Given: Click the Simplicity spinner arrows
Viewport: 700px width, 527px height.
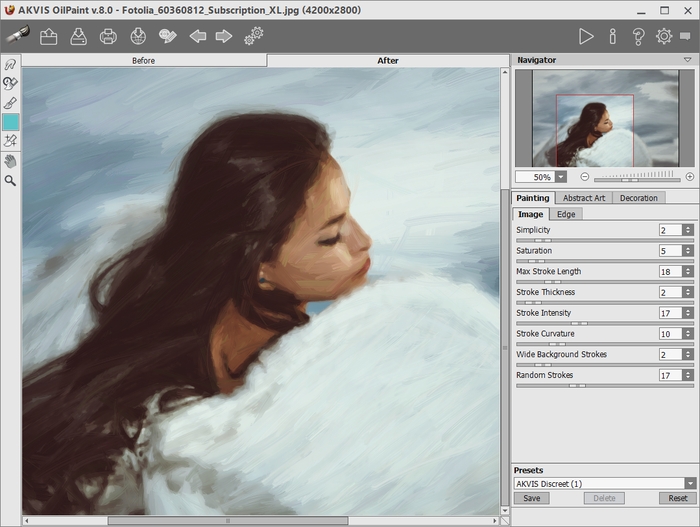Looking at the screenshot, I should tap(688, 230).
